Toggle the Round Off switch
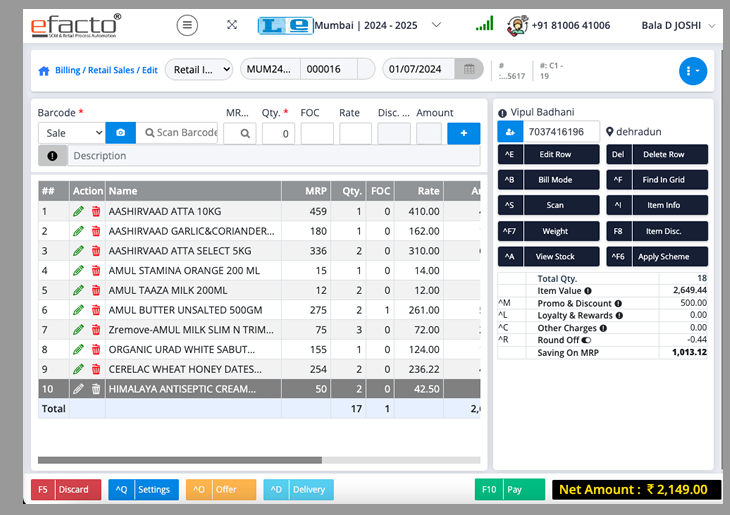Screen dimensions: 730x515 tap(586, 340)
